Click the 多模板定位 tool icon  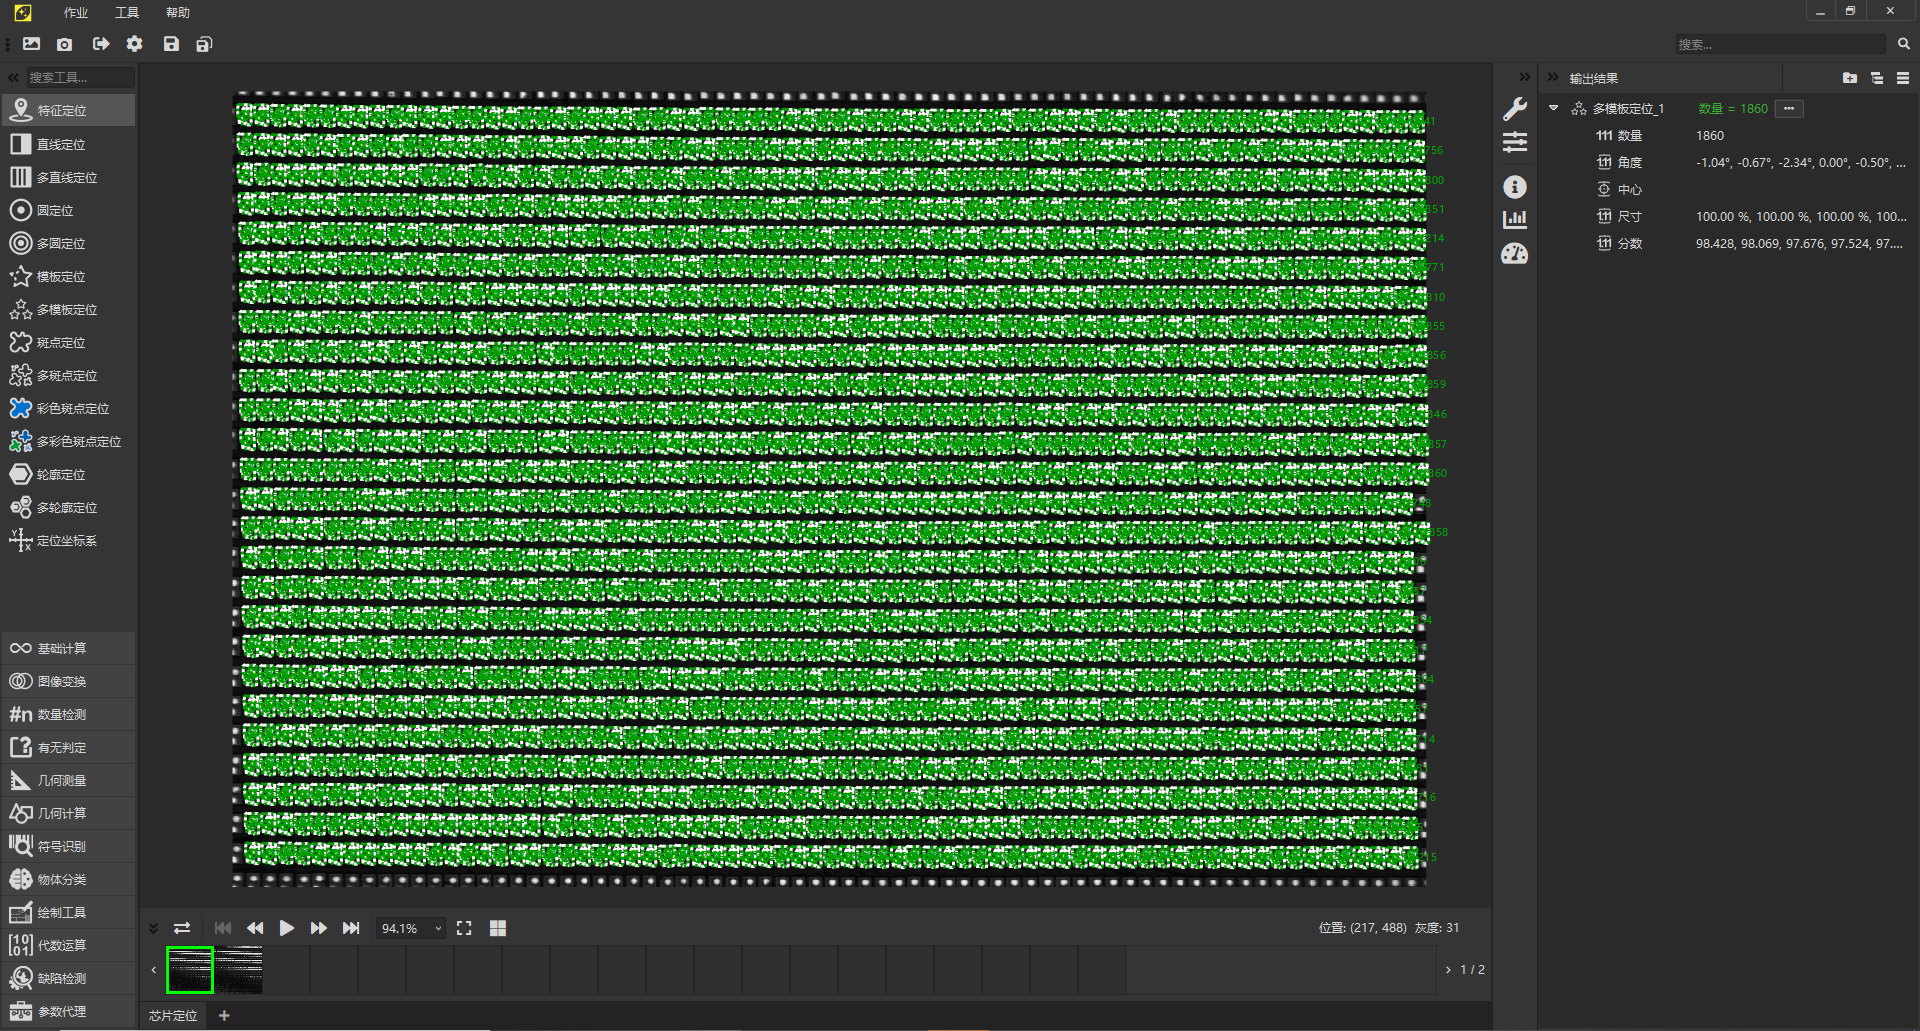point(21,310)
